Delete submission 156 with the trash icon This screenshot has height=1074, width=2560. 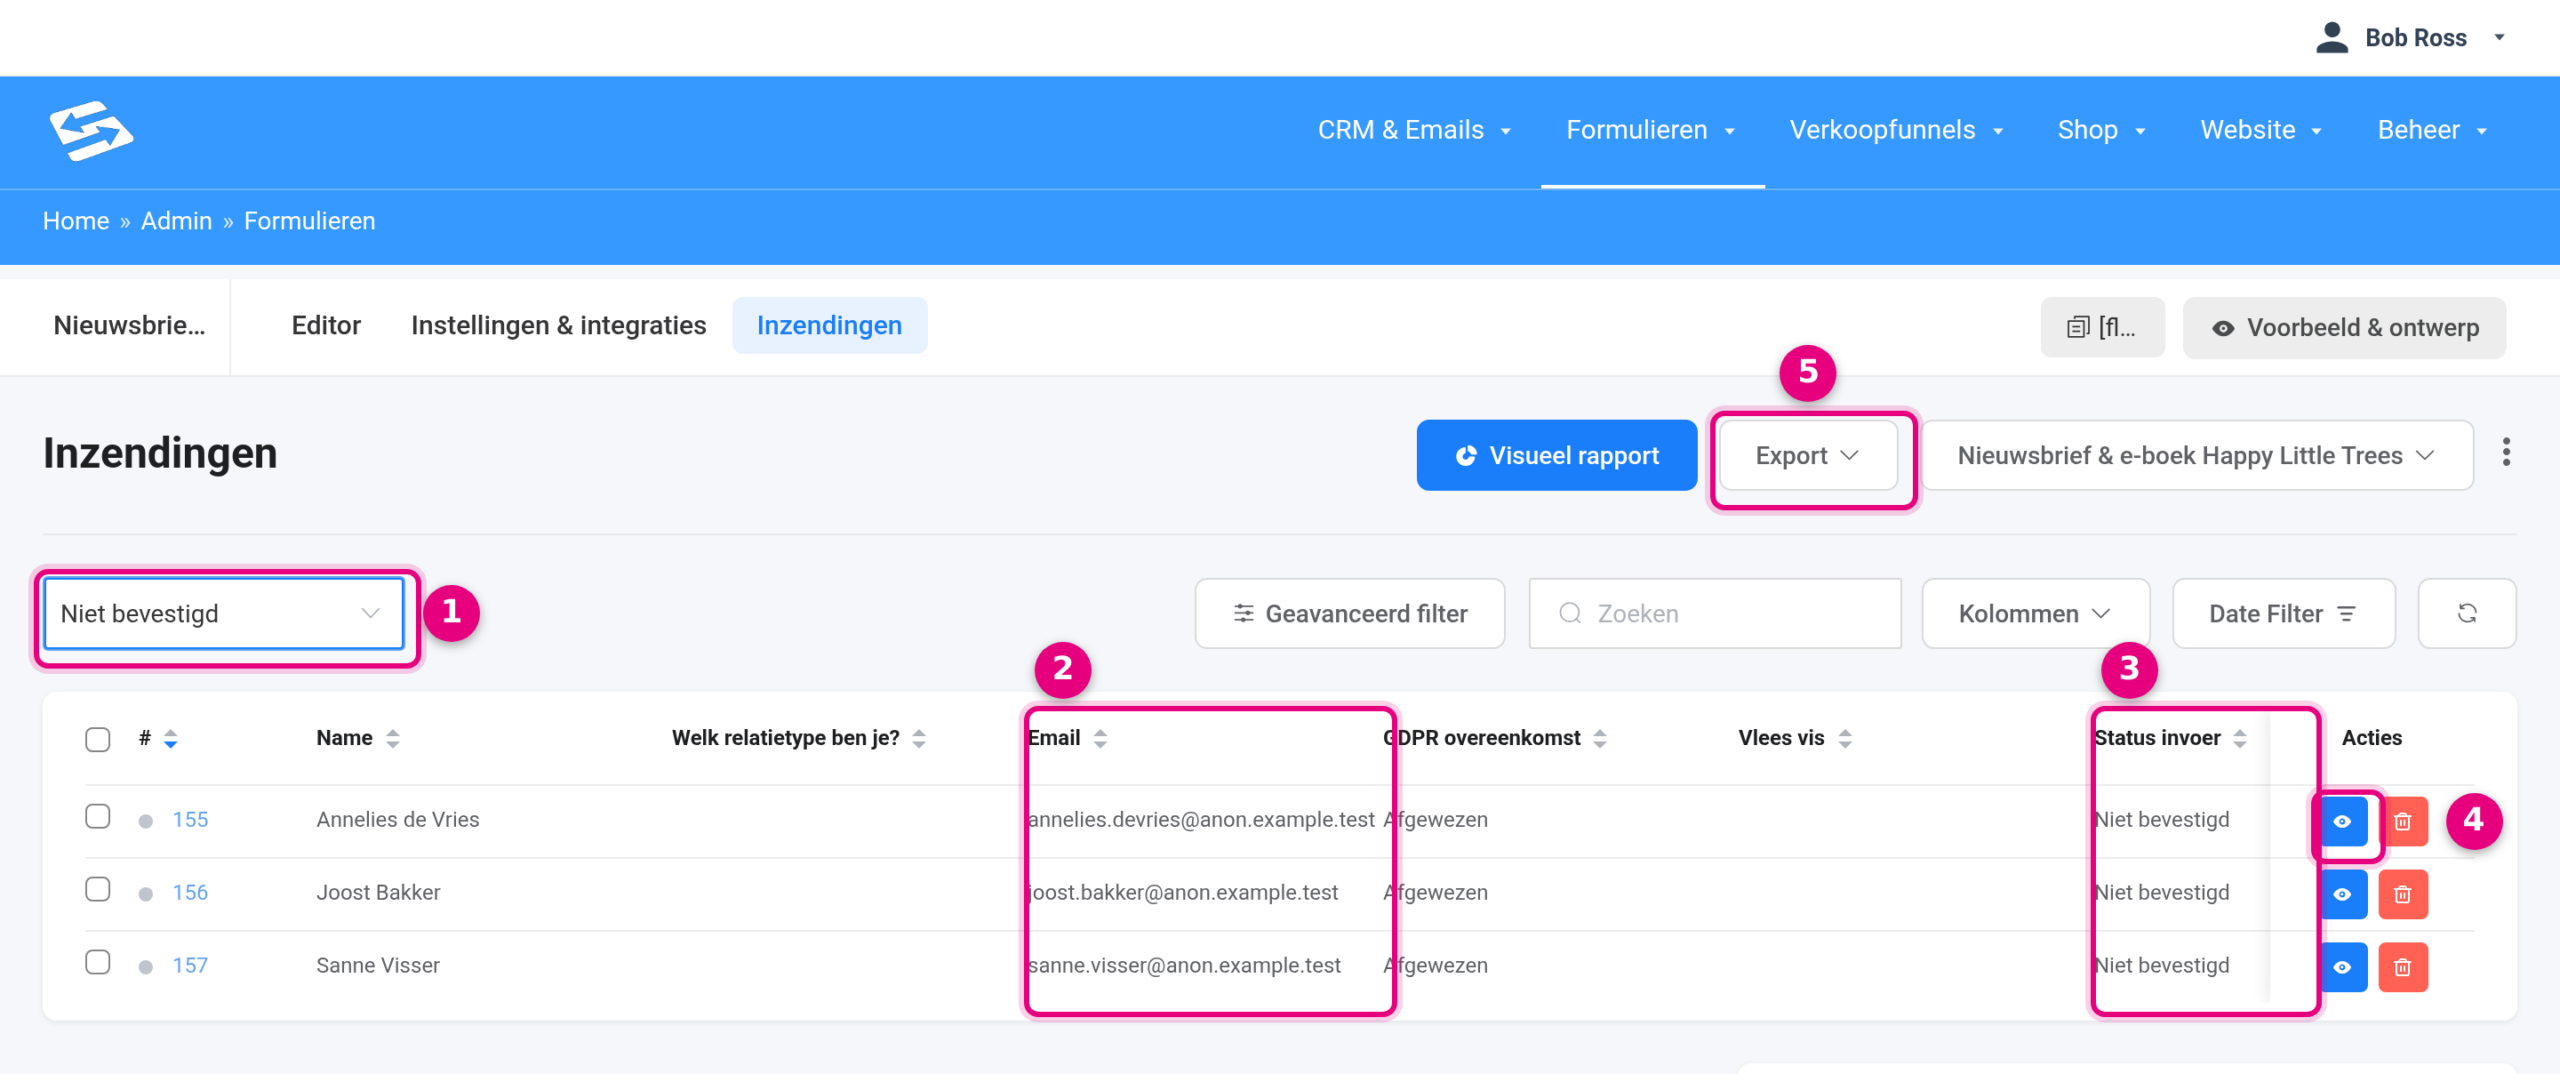2403,894
